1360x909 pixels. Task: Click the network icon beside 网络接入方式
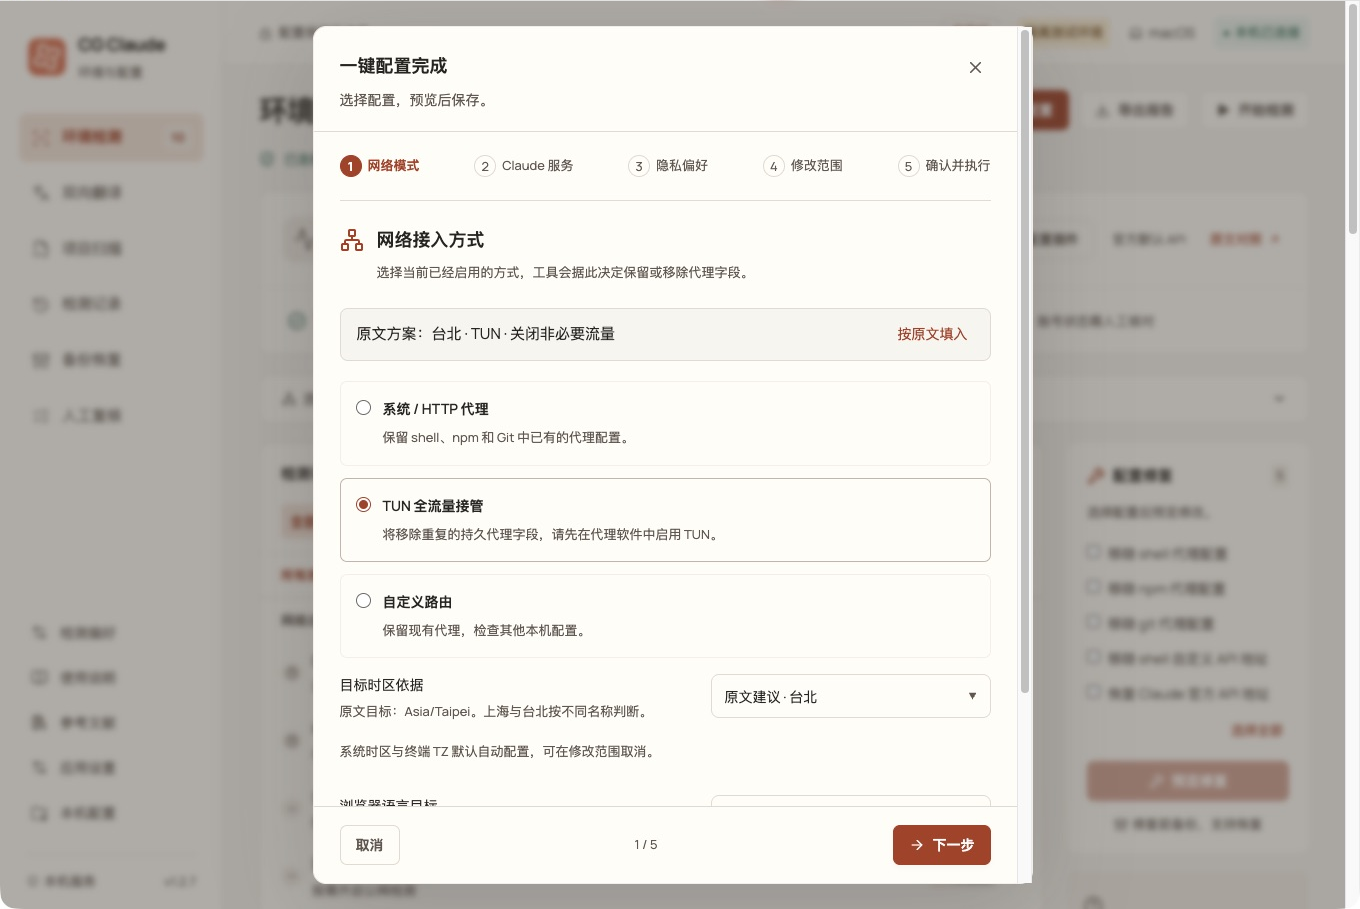[x=352, y=240]
